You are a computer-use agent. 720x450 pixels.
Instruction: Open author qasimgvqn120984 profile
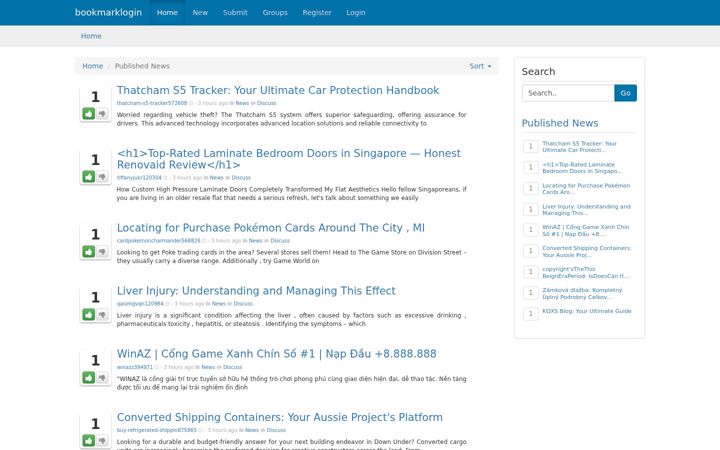tap(140, 304)
